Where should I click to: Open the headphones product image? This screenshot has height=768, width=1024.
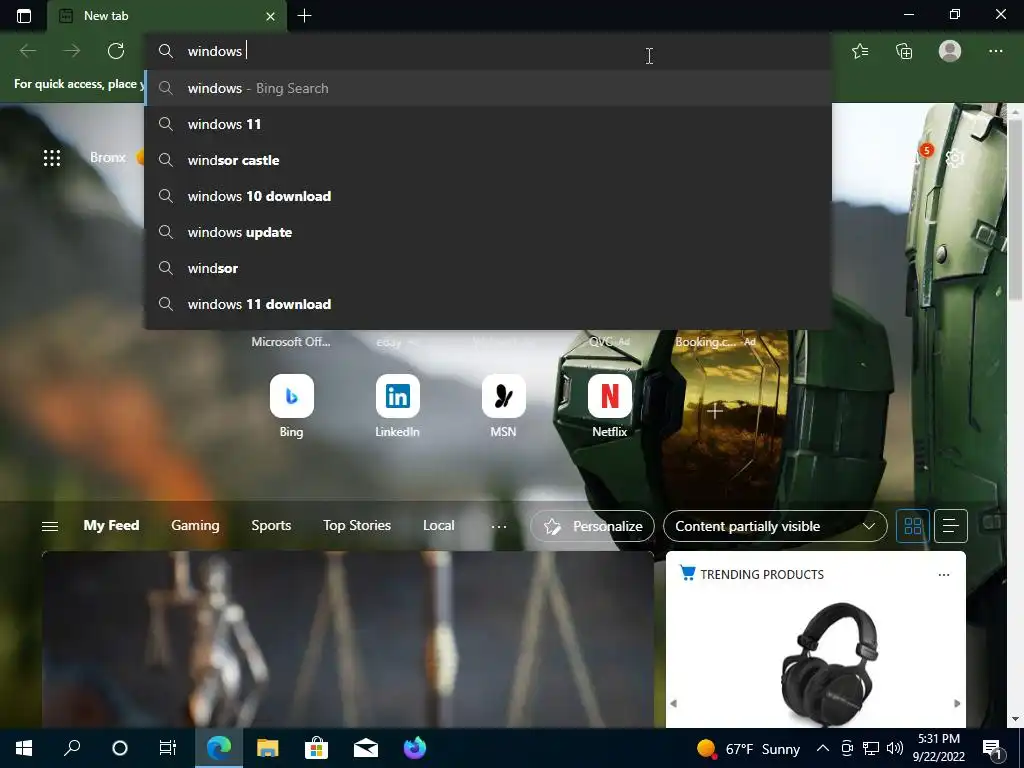tap(828, 664)
